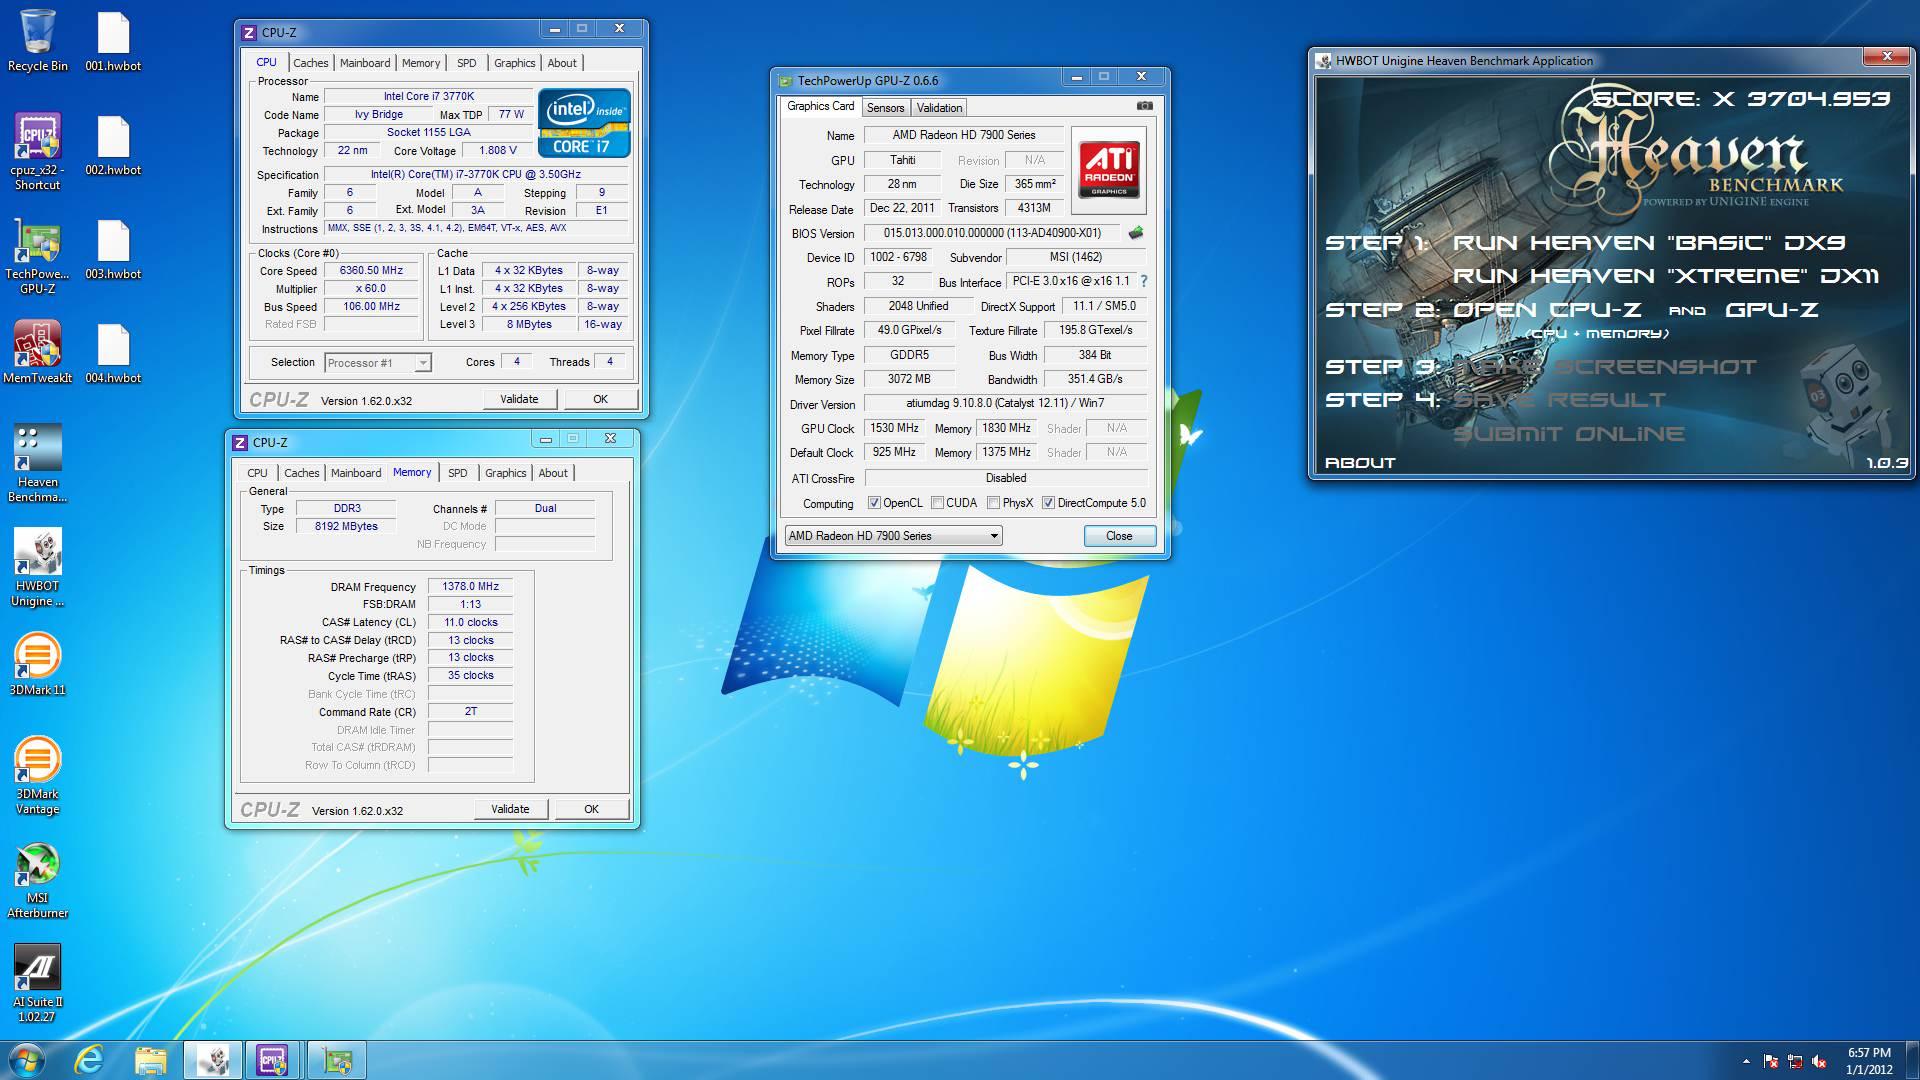Open Internet Explorer from the taskbar
Viewport: 1920px width, 1080px height.
[90, 1060]
